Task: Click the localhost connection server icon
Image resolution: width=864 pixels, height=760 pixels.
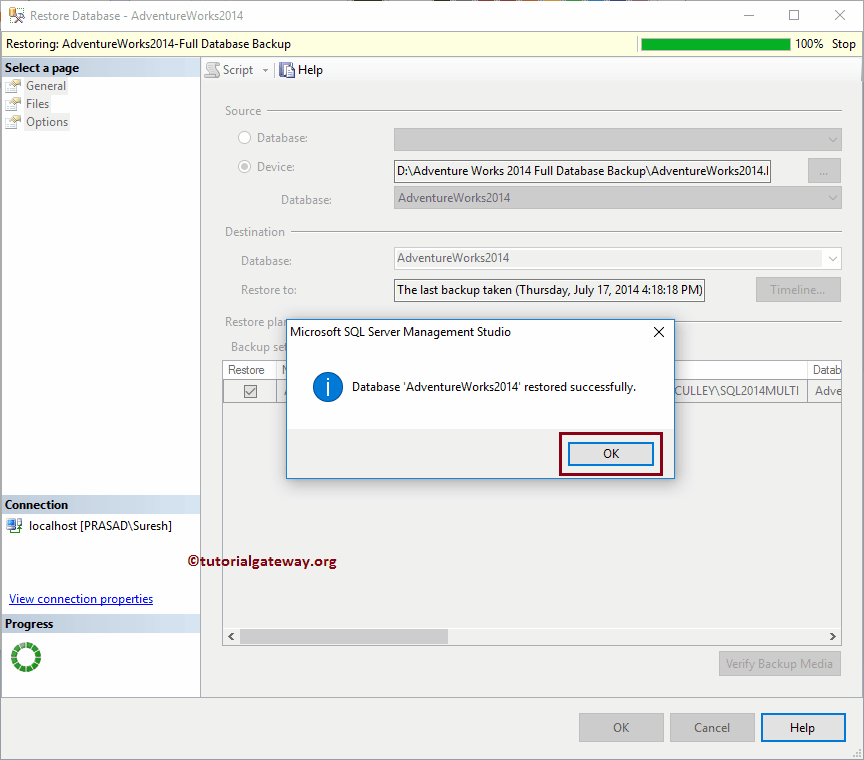Action: 14,525
